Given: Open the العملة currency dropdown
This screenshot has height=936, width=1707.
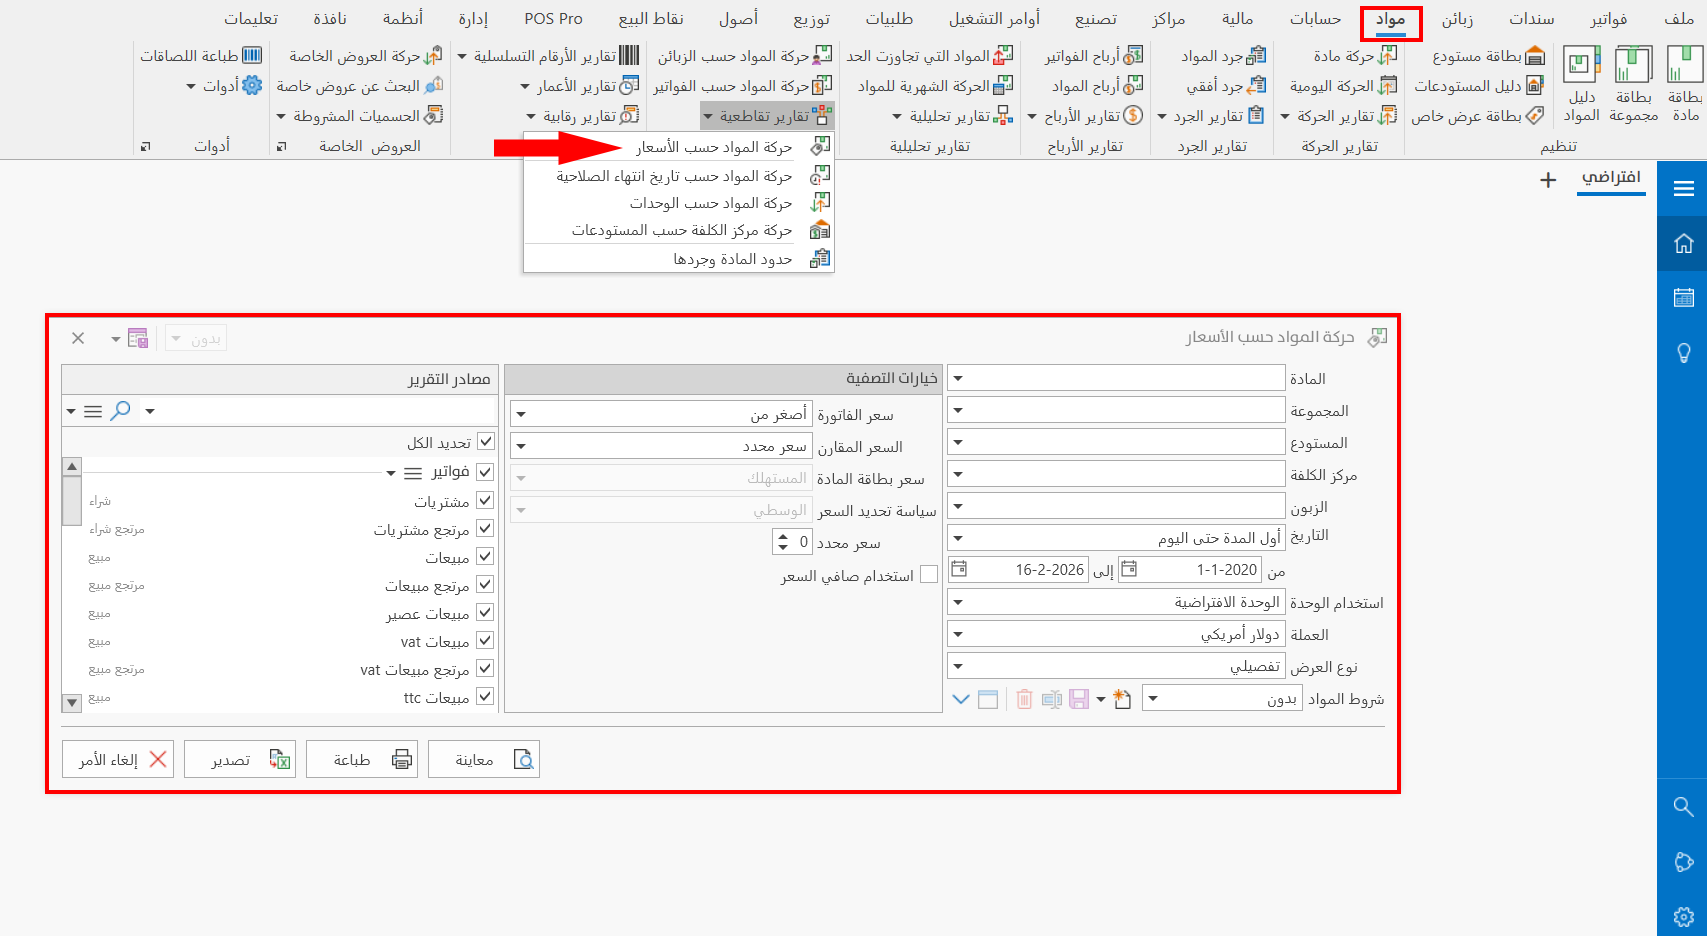Looking at the screenshot, I should click(958, 633).
